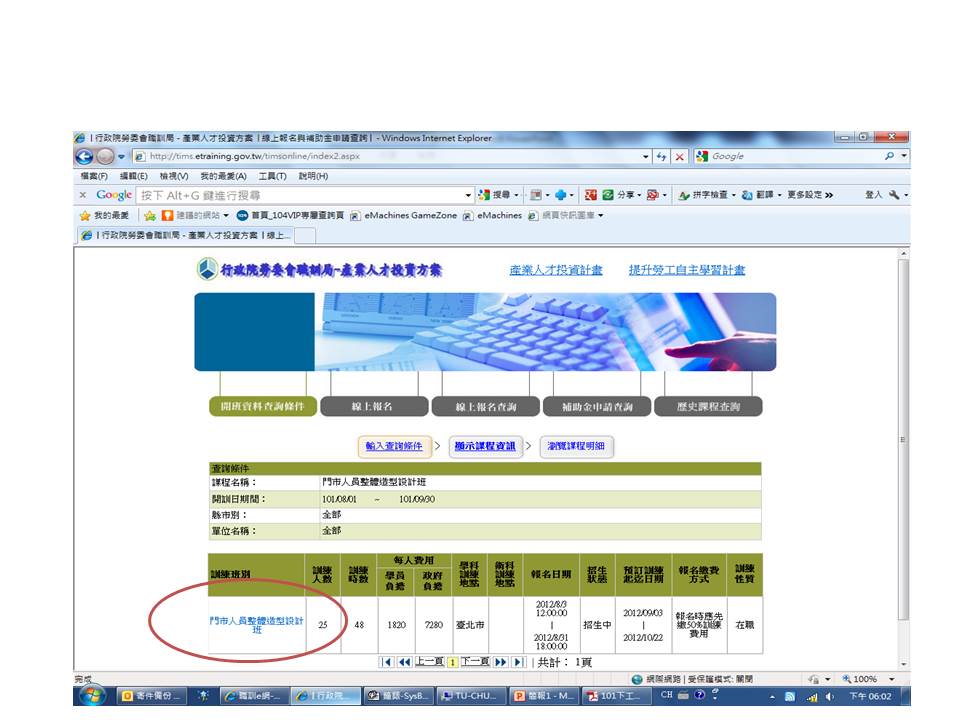Open address bar history dropdown arrow

645,157
